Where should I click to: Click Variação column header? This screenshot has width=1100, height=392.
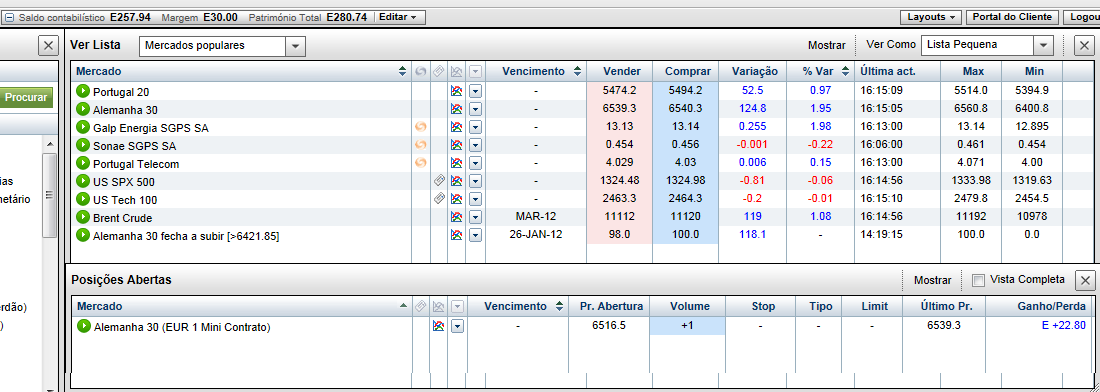click(754, 71)
